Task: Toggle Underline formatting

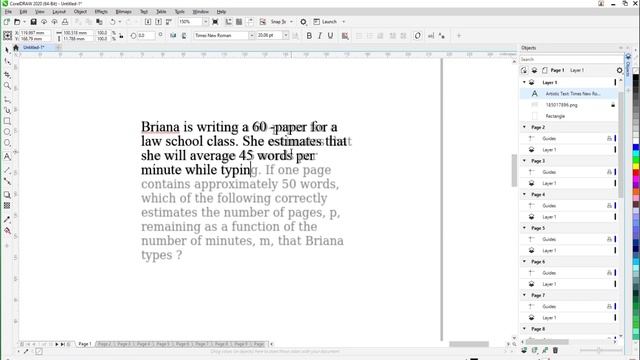Action: [330, 36]
